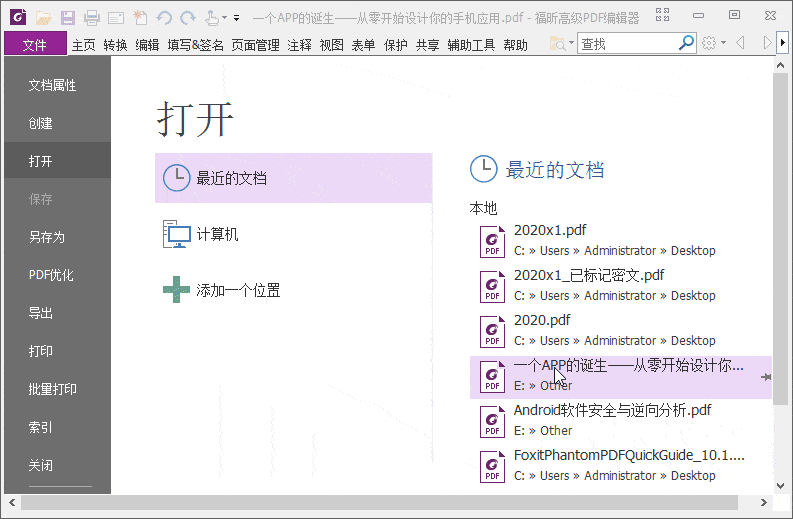Click the fullscreen toggle icon in title bar

663,16
